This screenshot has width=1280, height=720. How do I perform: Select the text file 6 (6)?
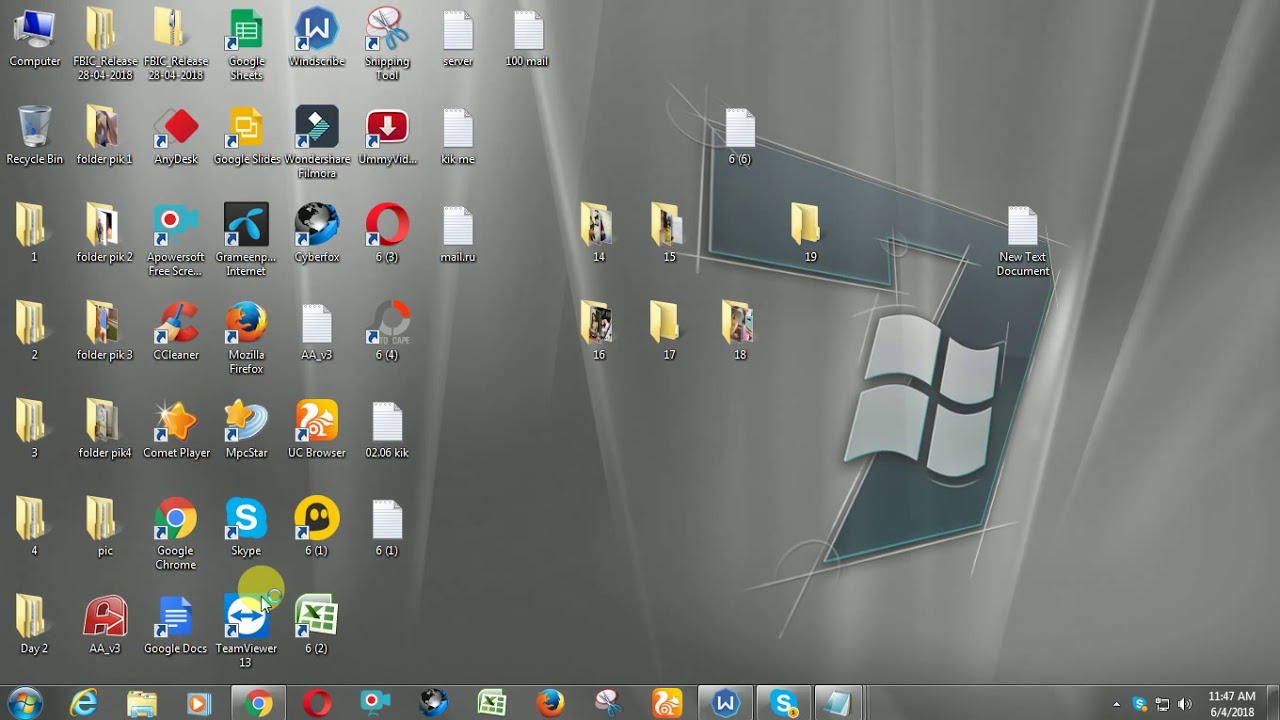[x=740, y=136]
